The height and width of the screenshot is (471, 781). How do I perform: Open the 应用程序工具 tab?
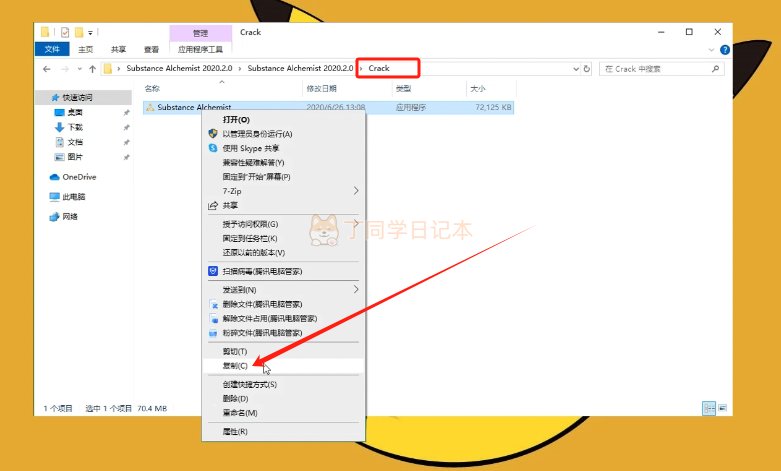(200, 49)
